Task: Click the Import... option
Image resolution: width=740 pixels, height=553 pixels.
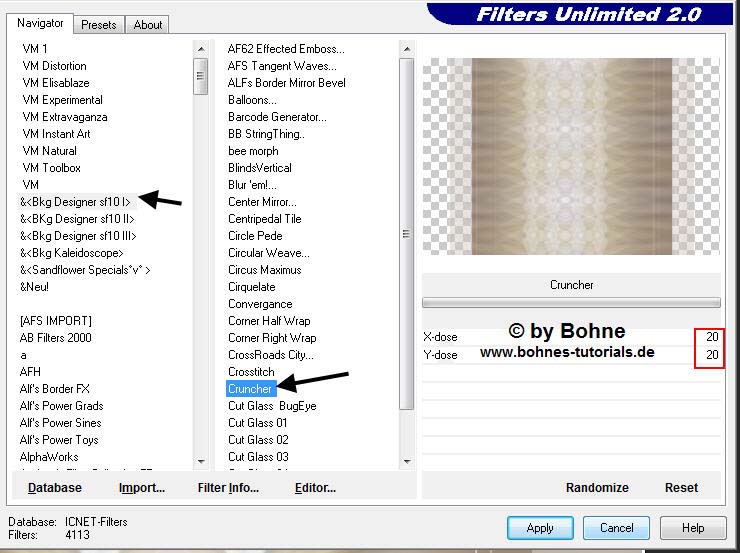Action: [x=141, y=488]
